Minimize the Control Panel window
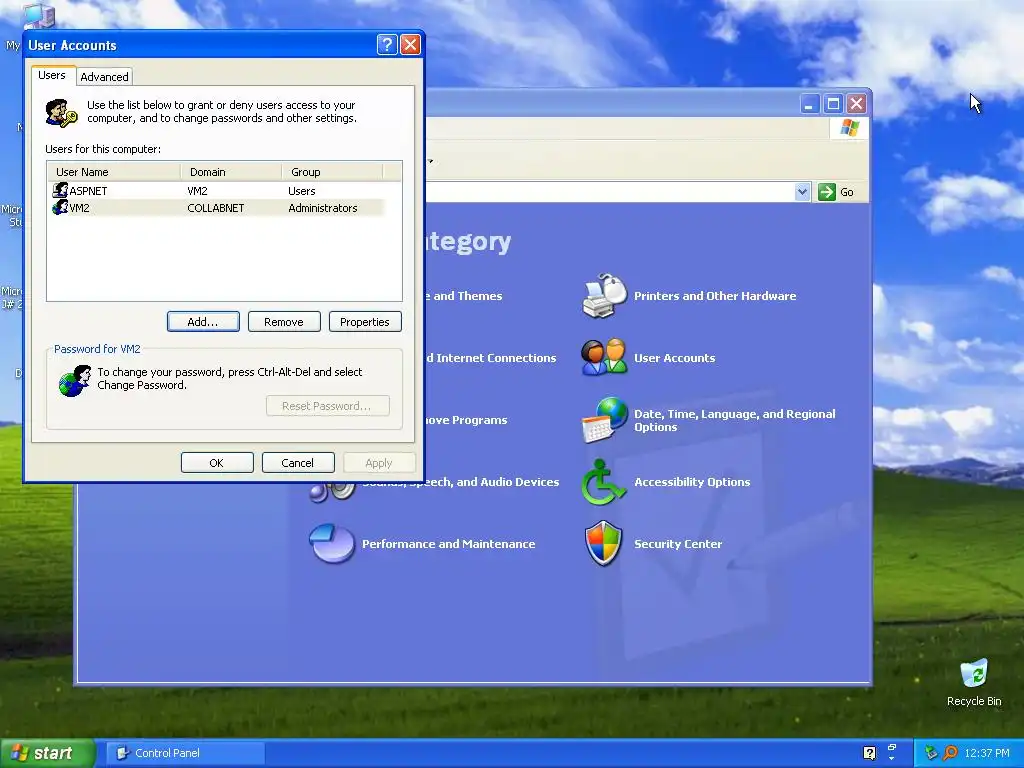This screenshot has width=1024, height=768. click(x=809, y=103)
